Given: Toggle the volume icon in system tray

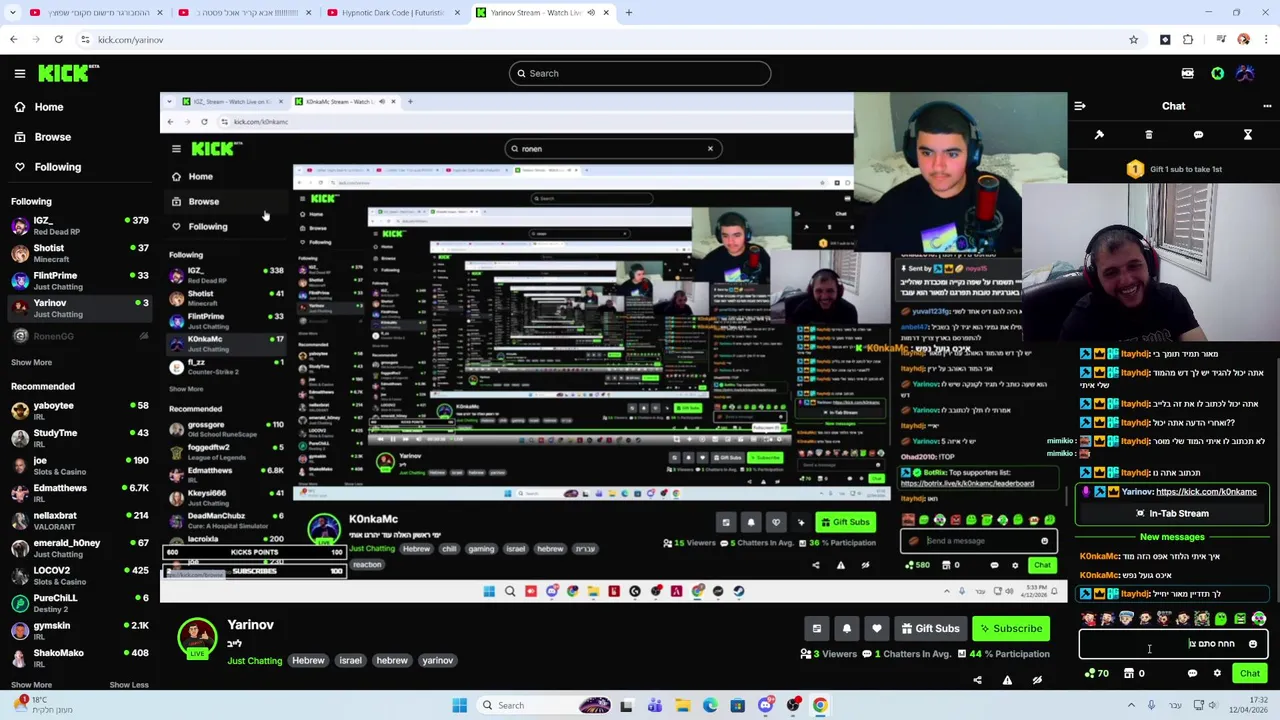Looking at the screenshot, I should tap(1212, 705).
